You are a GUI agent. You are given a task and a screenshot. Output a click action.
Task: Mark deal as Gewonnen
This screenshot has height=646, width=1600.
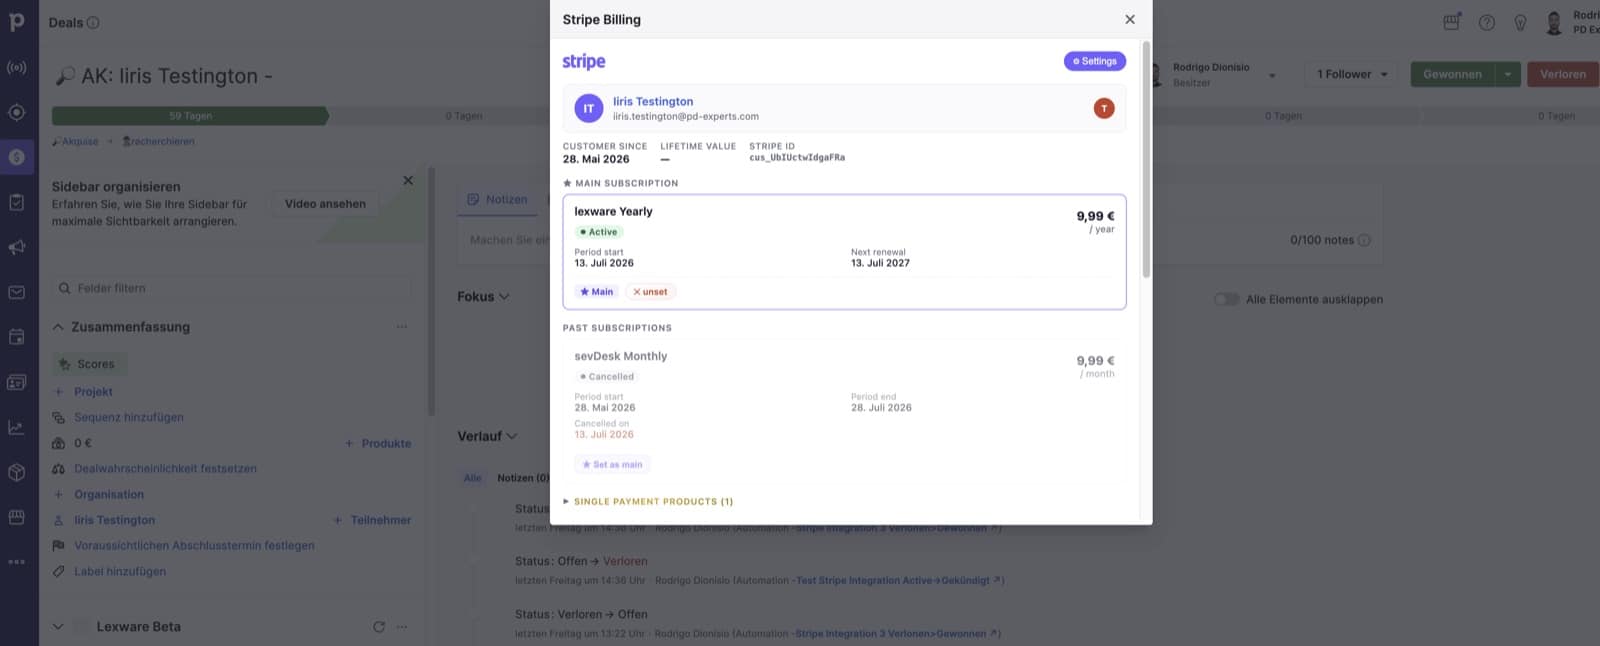1453,74
